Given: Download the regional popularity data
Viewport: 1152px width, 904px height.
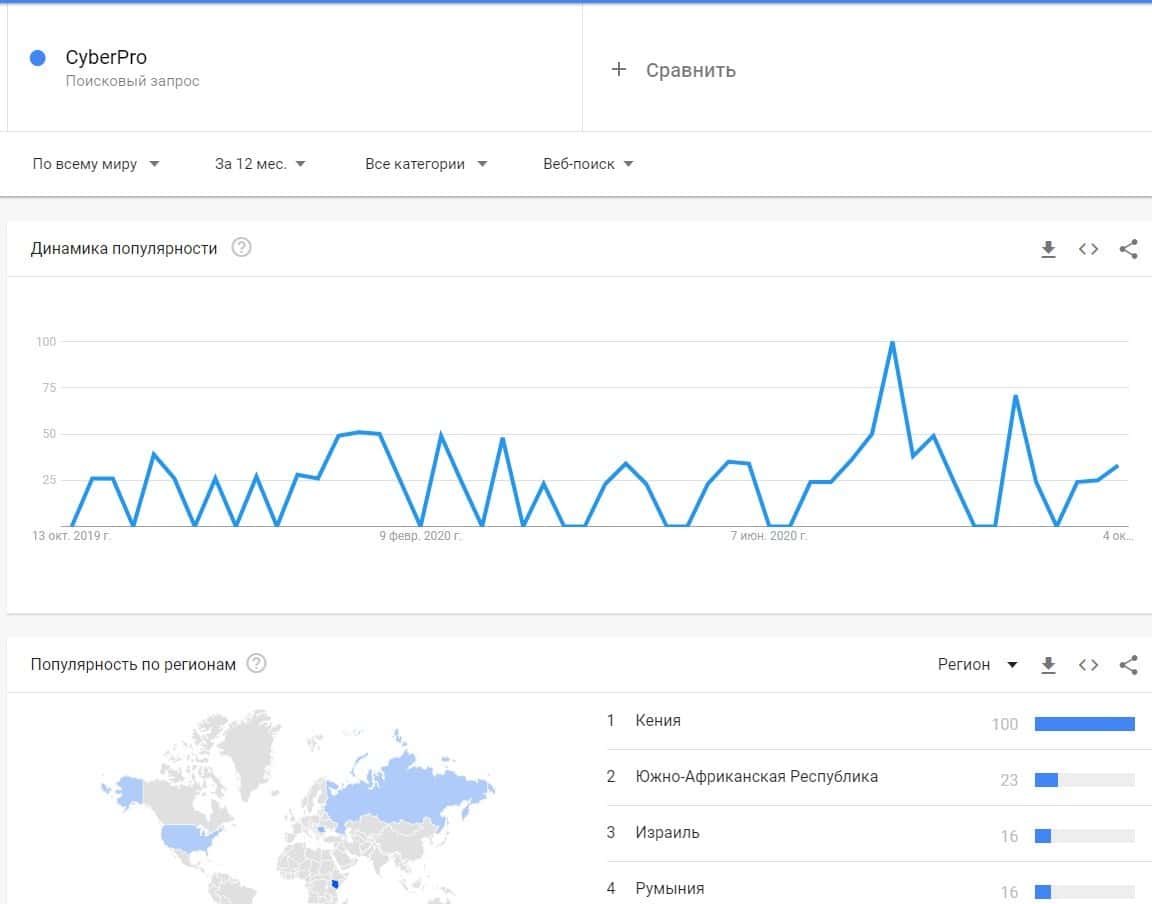Looking at the screenshot, I should tap(1048, 665).
